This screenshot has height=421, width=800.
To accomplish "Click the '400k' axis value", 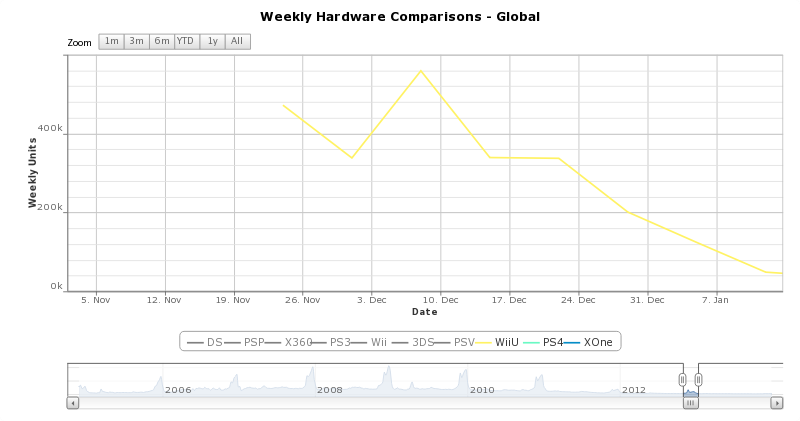I will (50, 128).
